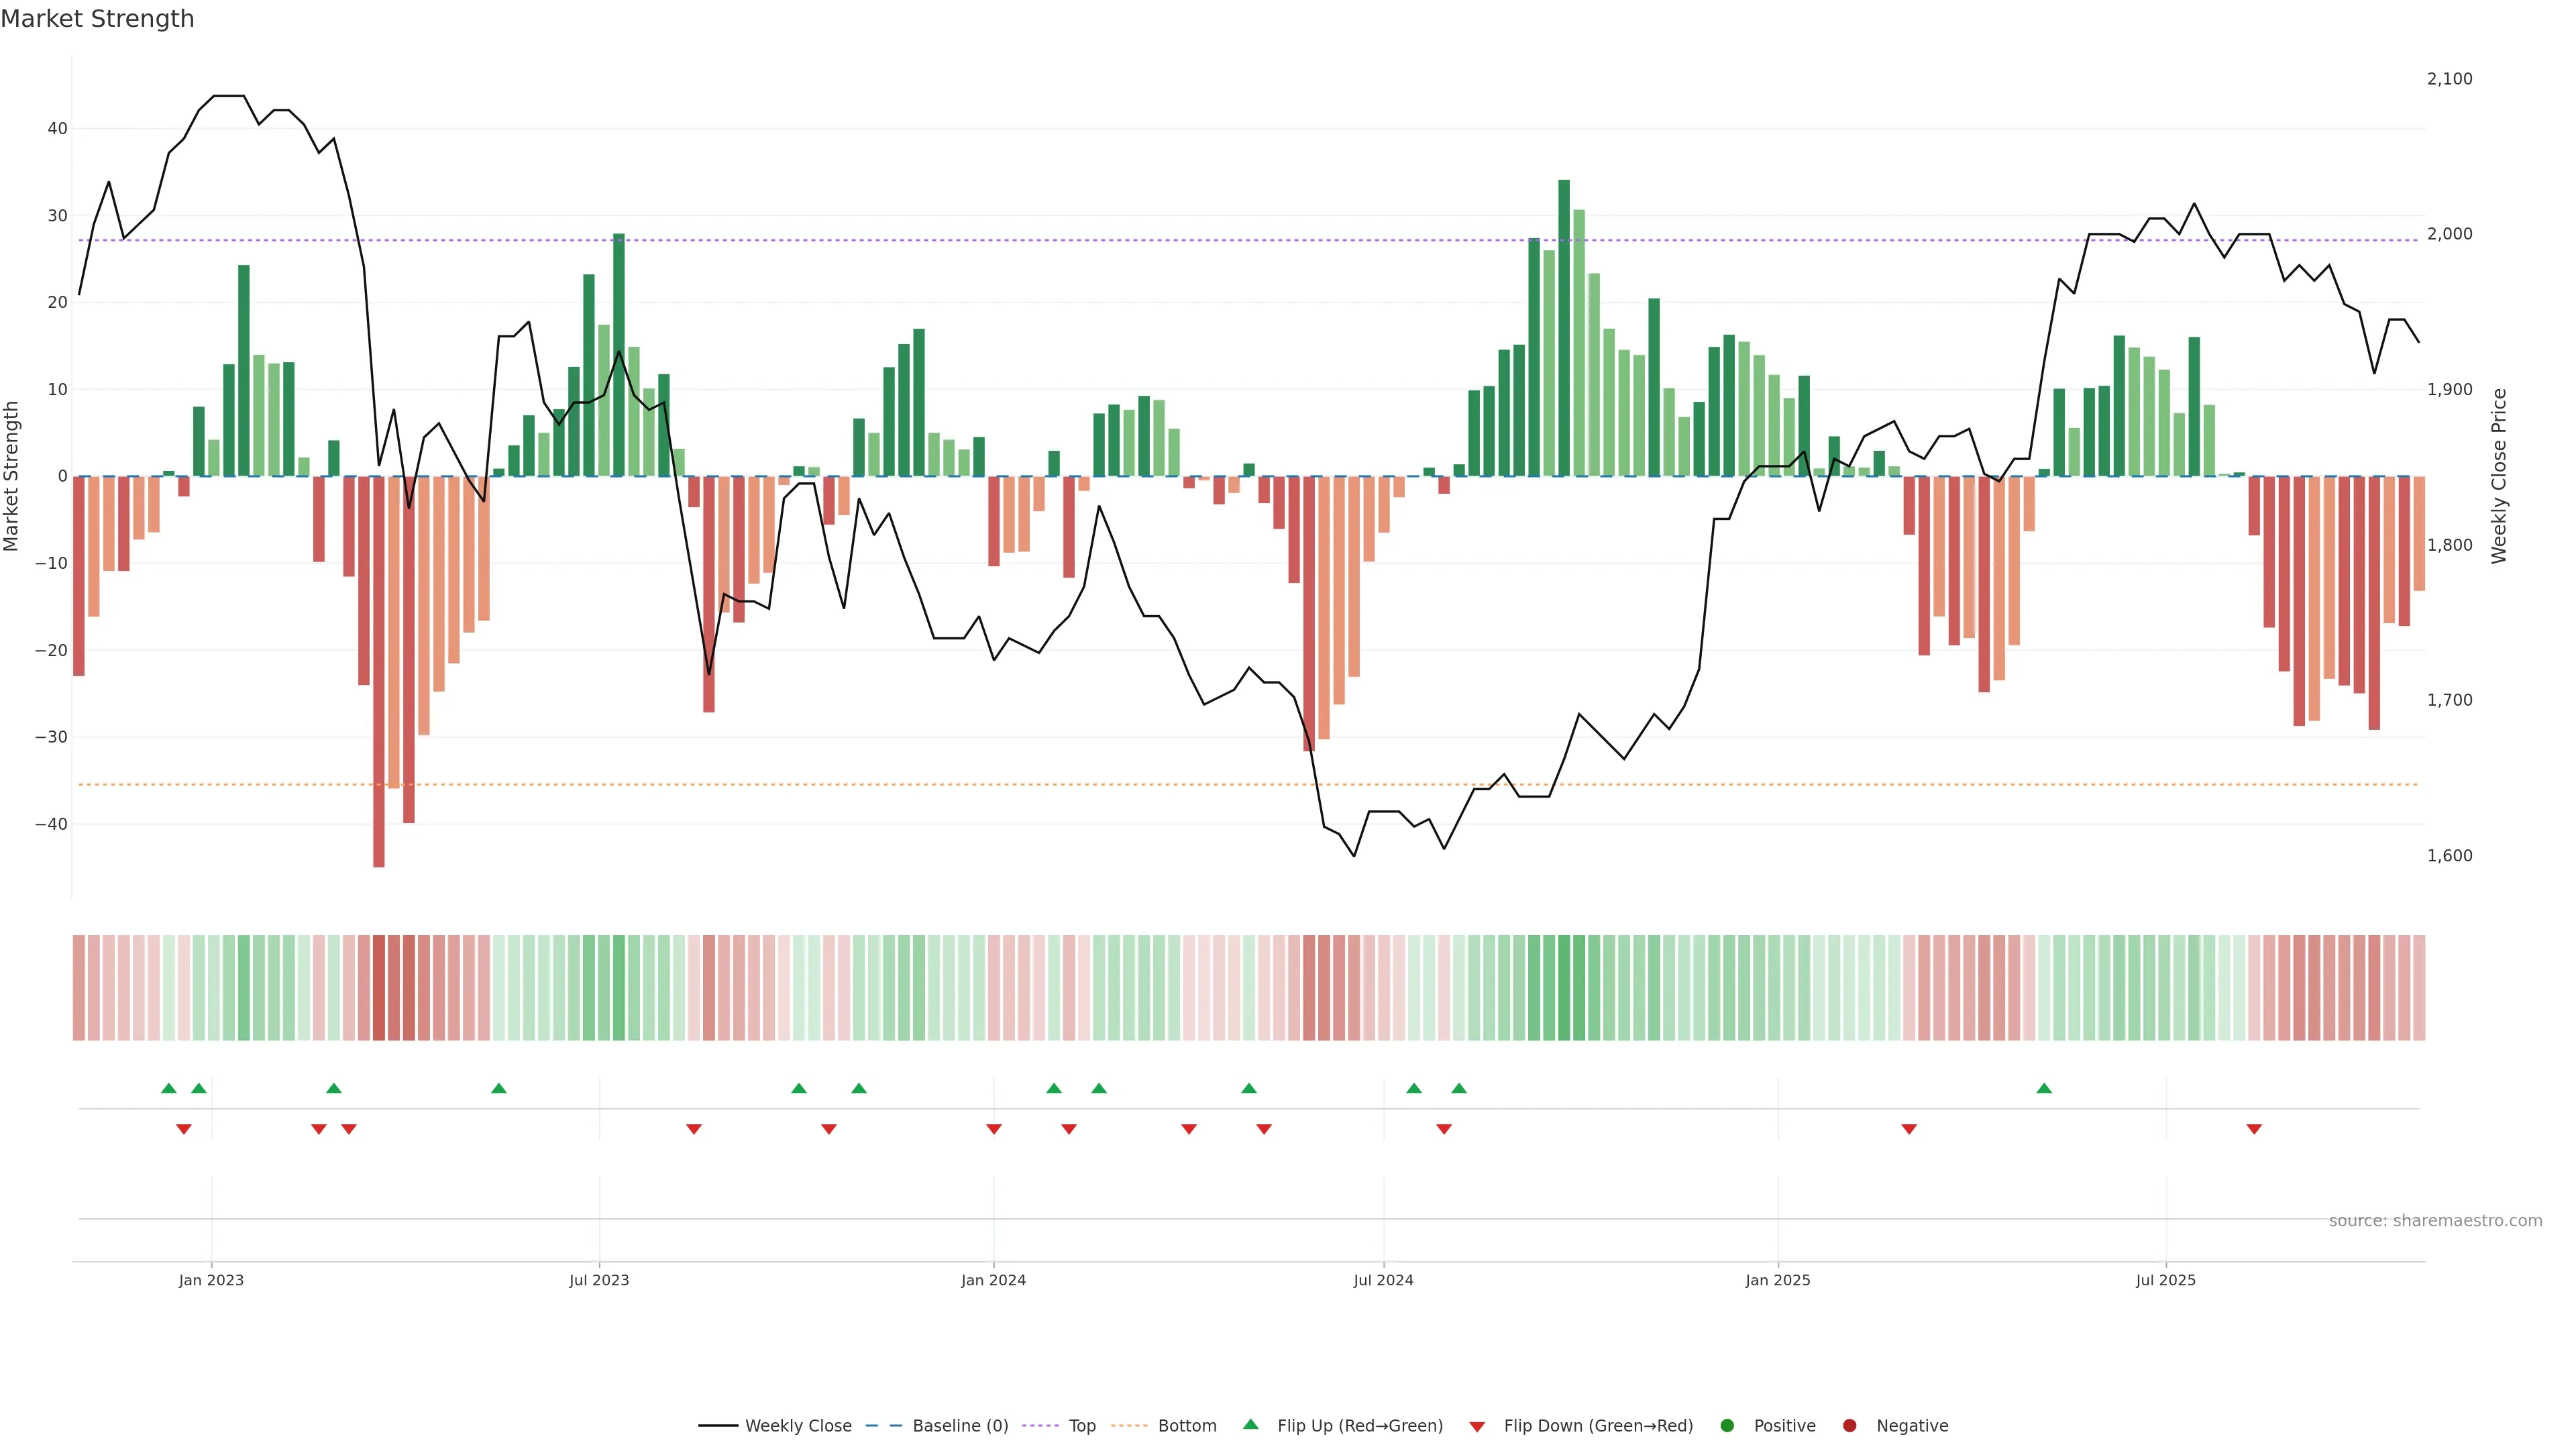Click the dark red Negative legend dot
The width and height of the screenshot is (2576, 1449).
tap(1849, 1425)
